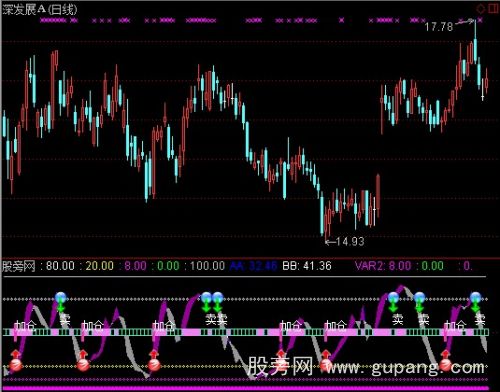This screenshot has width=500, height=392.
Task: Click the rightmost red ball buy signal icon
Action: (x=445, y=365)
